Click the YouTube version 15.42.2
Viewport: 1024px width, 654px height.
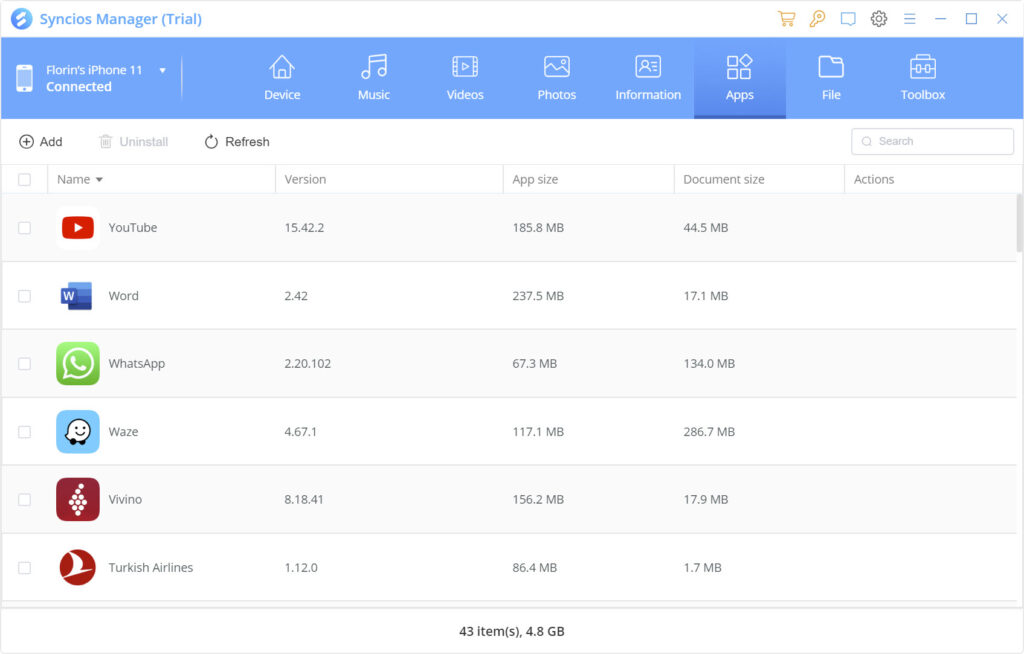[304, 227]
